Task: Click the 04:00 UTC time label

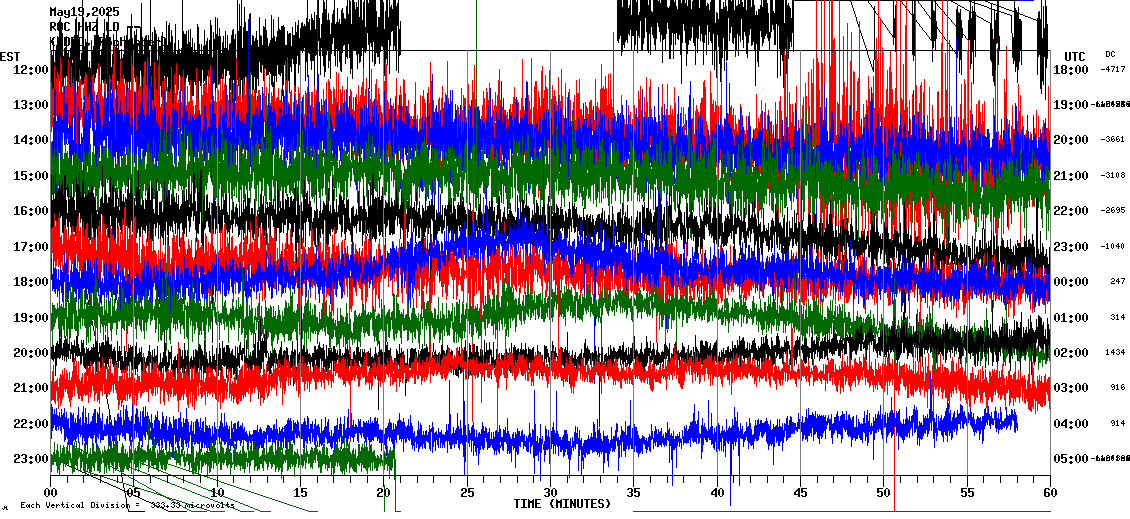Action: coord(1071,423)
